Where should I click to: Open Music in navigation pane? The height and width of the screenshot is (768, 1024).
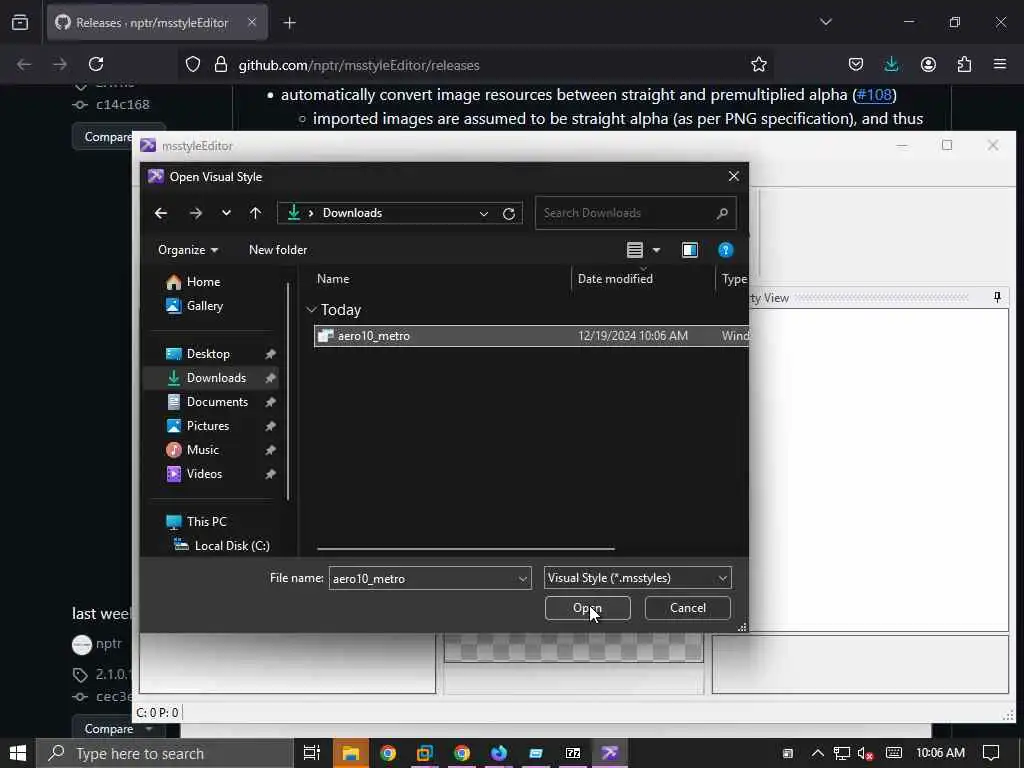pyautogui.click(x=202, y=450)
